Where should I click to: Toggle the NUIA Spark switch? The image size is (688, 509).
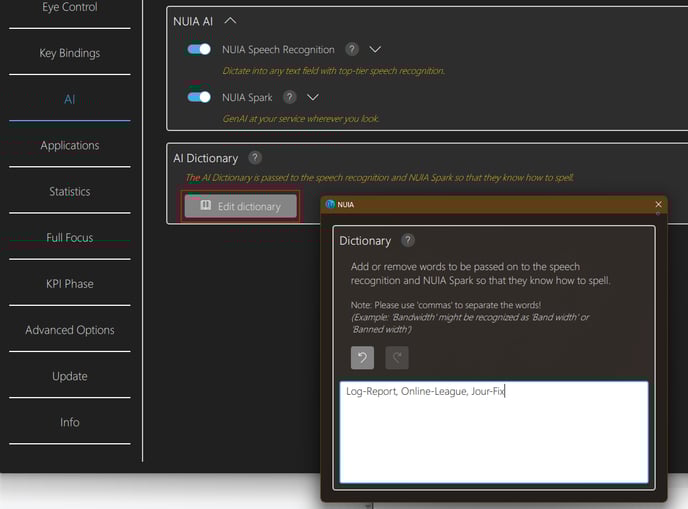[x=199, y=97]
